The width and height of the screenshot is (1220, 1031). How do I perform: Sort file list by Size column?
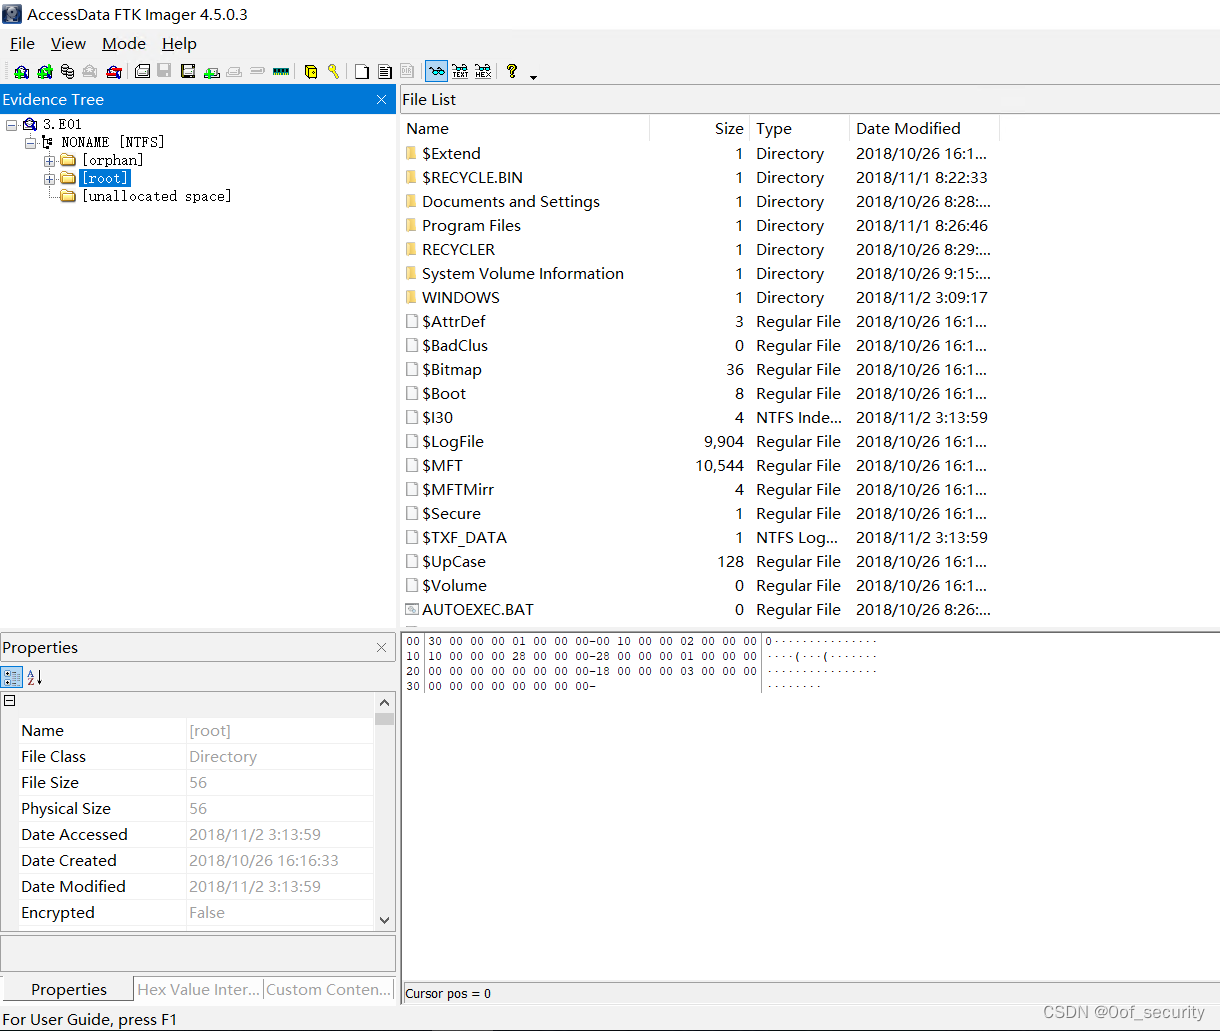point(700,128)
